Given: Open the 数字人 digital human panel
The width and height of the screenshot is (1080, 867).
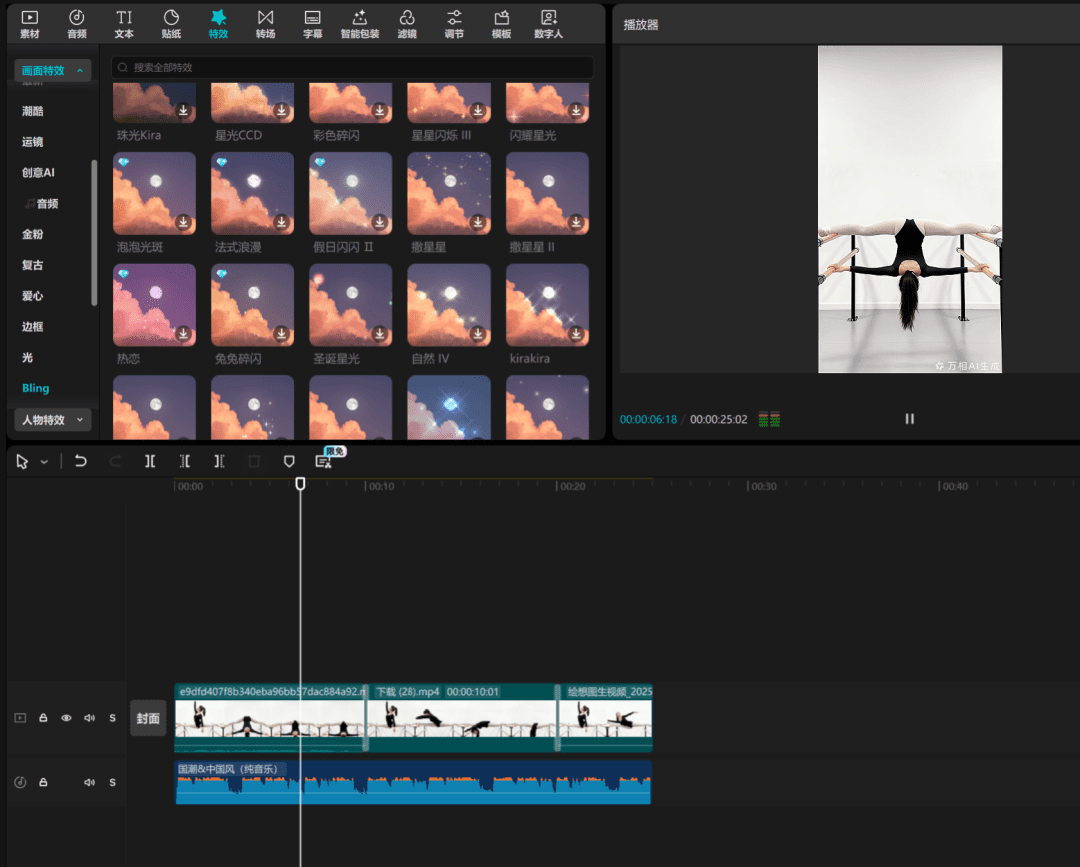Looking at the screenshot, I should 548,24.
